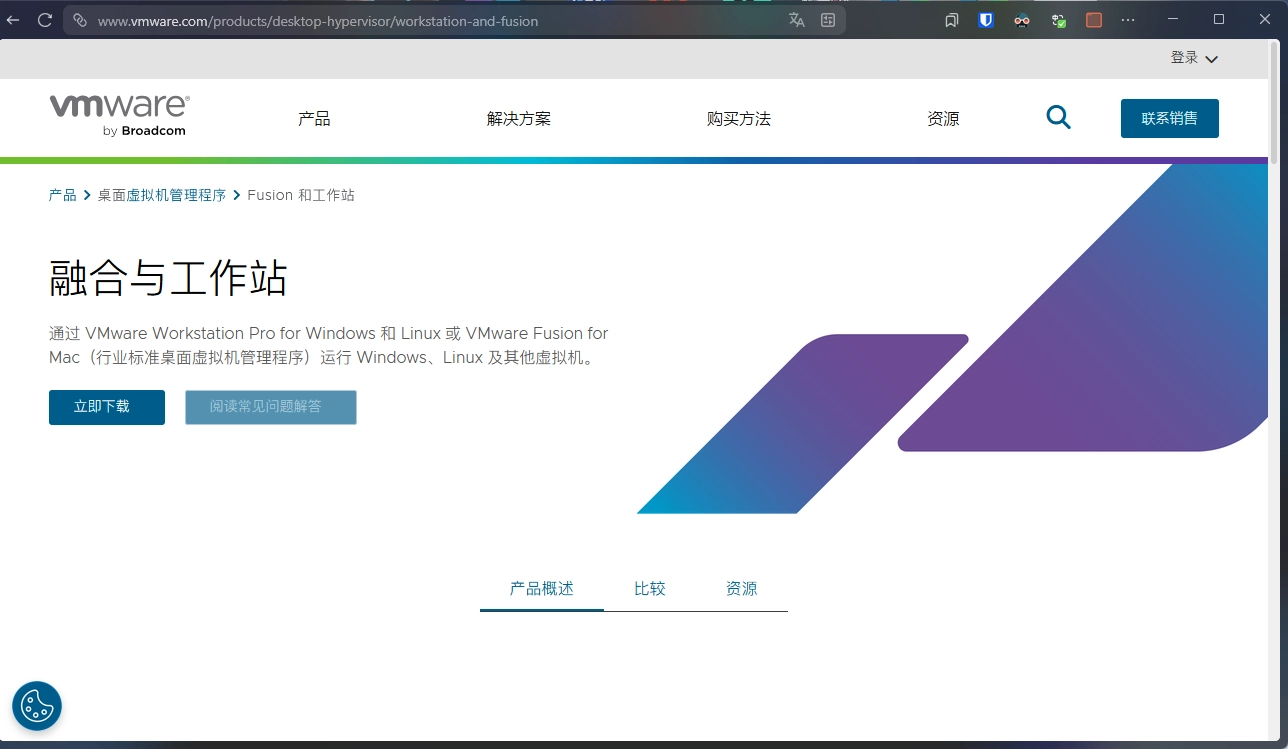
Task: Open the cookie settings icon
Action: tap(37, 706)
